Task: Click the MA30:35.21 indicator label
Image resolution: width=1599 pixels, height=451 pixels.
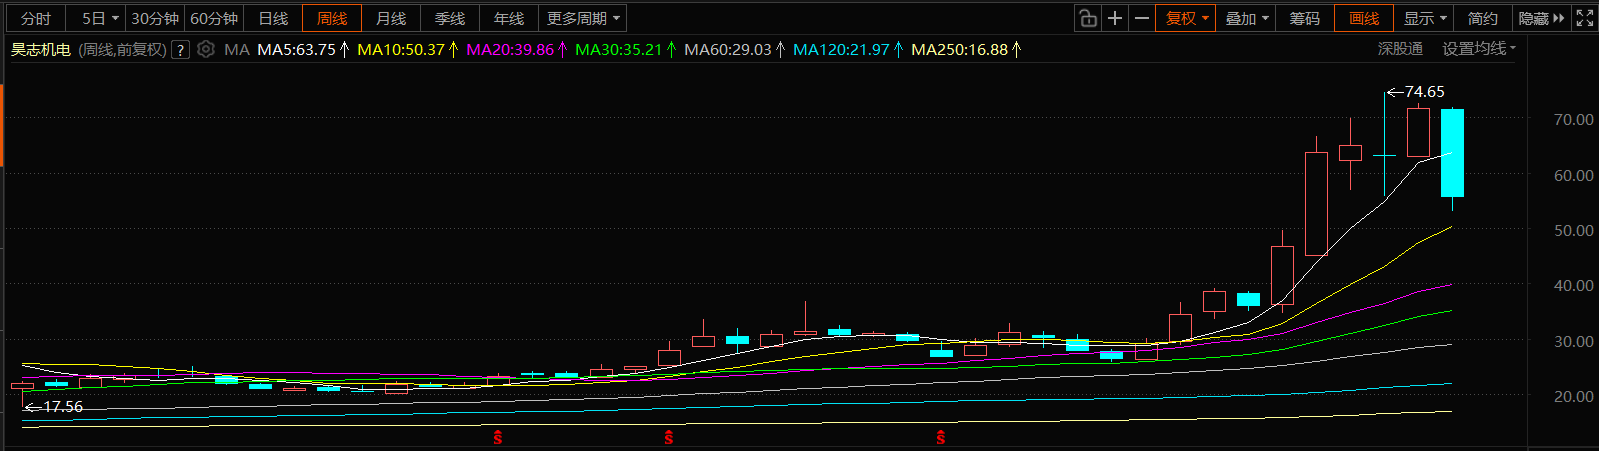Action: pos(626,49)
